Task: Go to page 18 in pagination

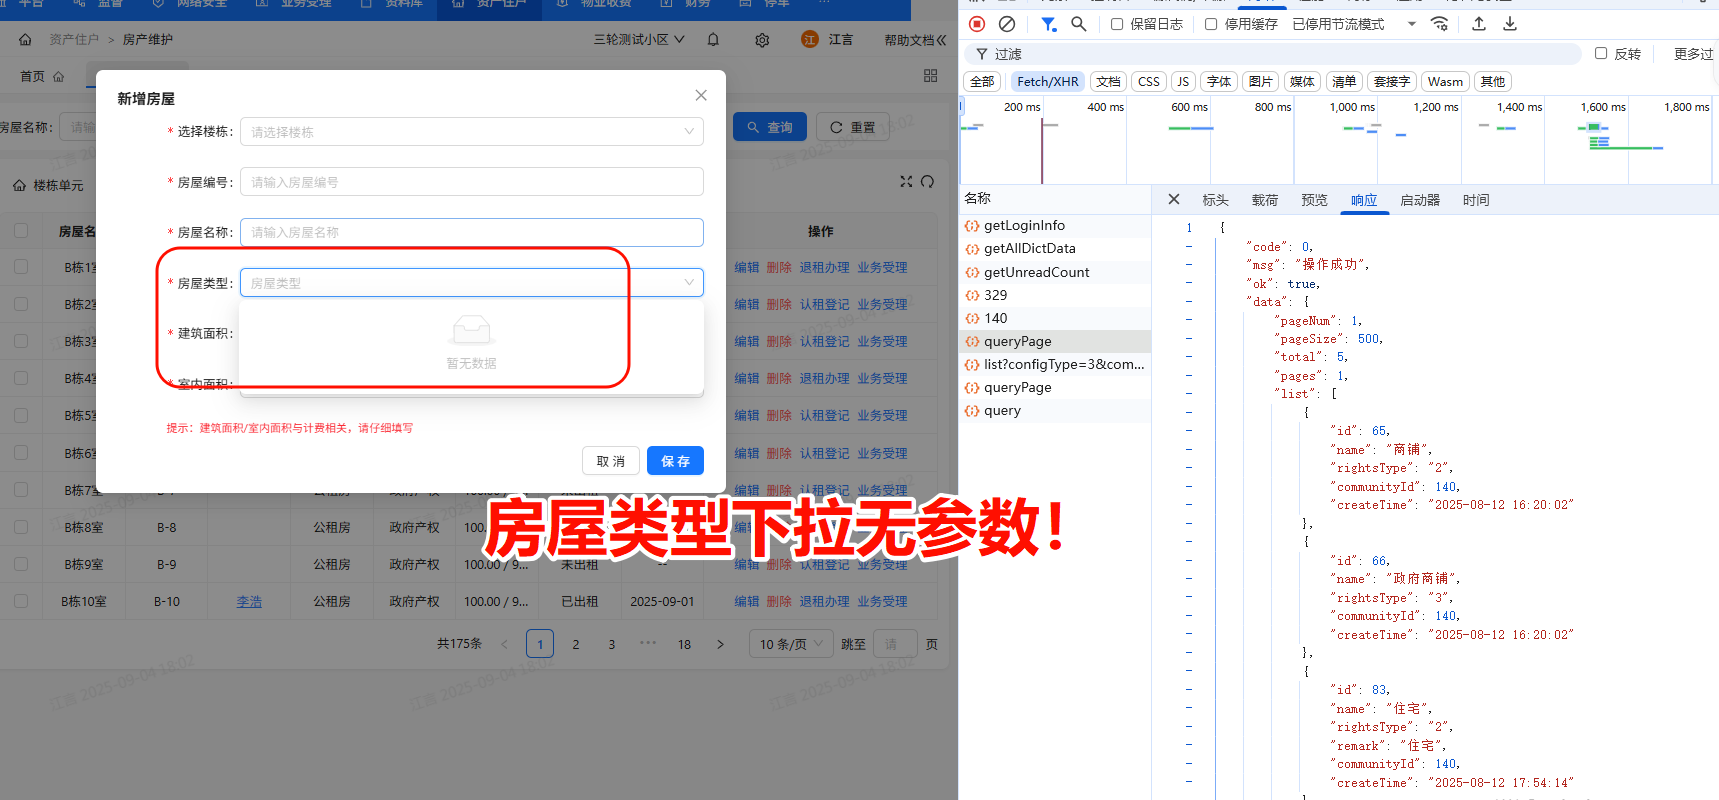Action: coord(684,645)
